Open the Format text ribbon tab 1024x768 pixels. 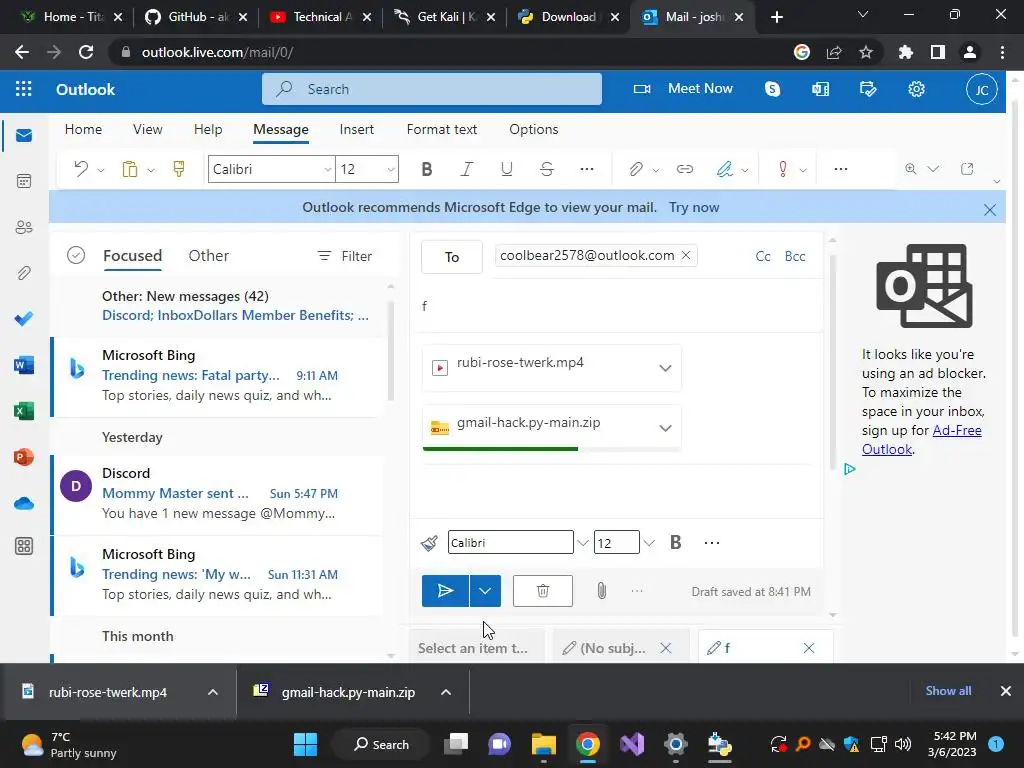click(x=441, y=129)
